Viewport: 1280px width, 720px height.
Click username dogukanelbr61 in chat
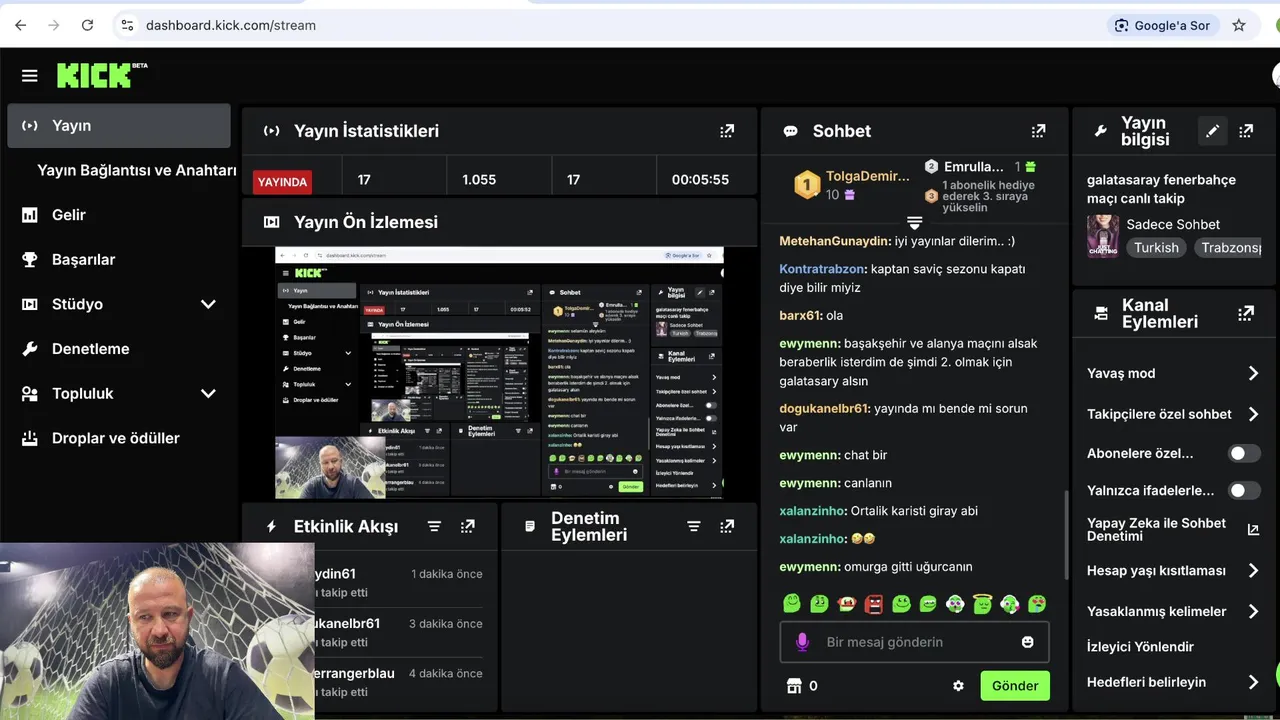pos(825,408)
